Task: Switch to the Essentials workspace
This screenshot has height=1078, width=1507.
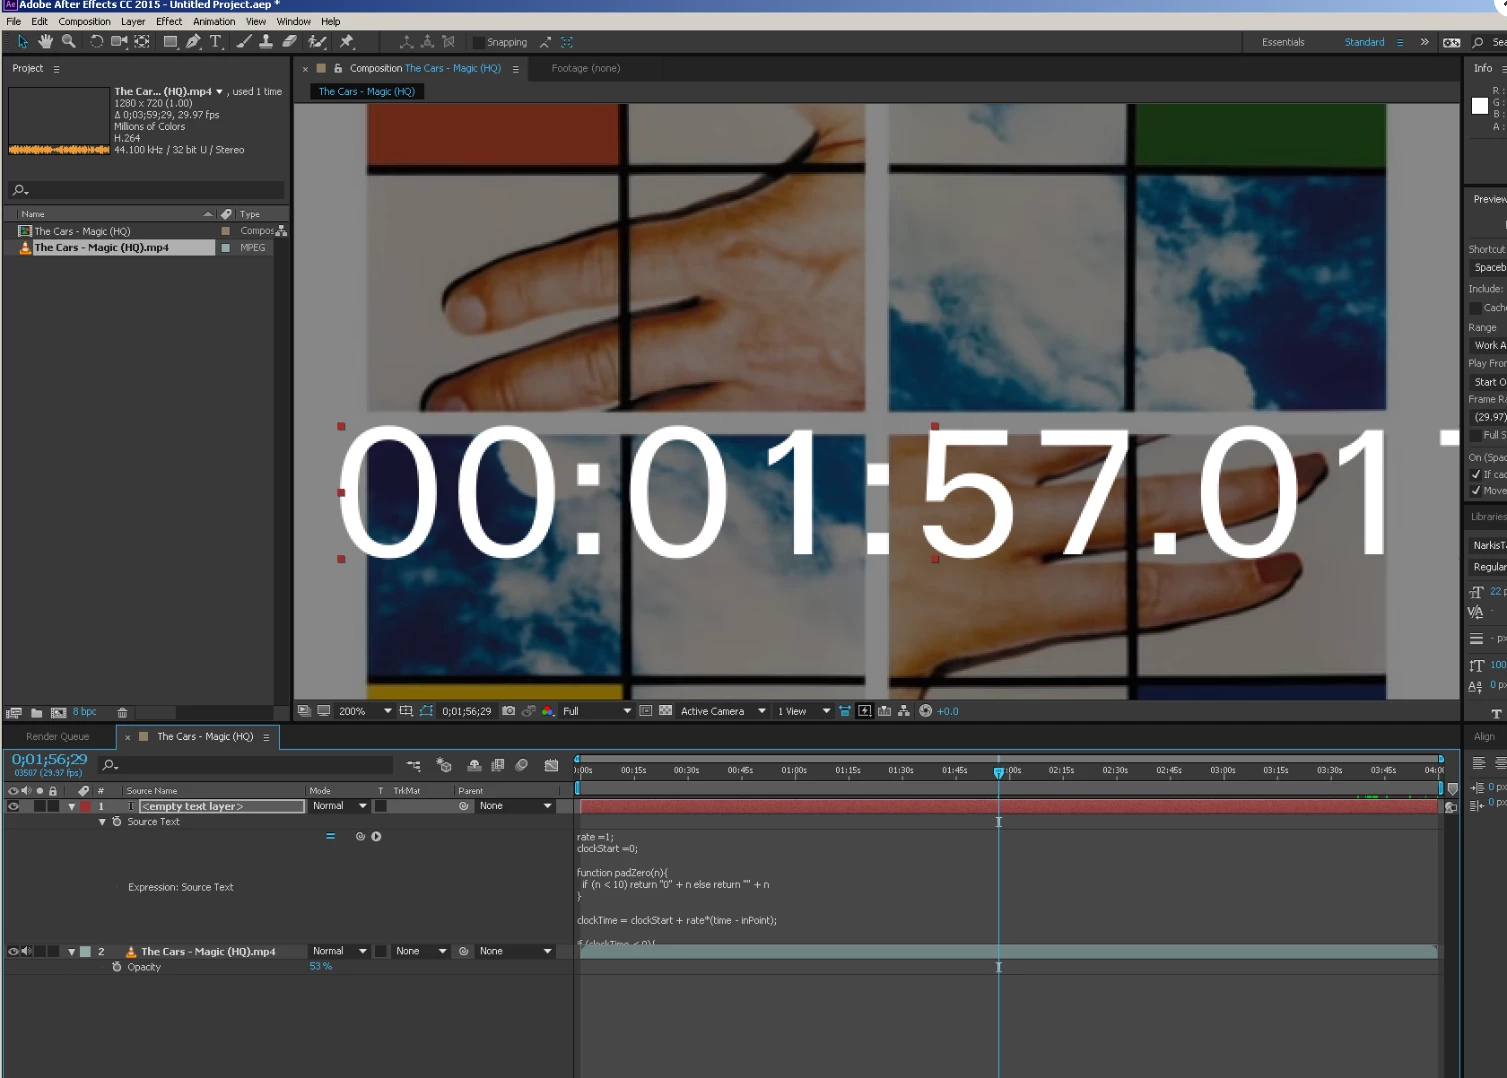Action: [1283, 42]
